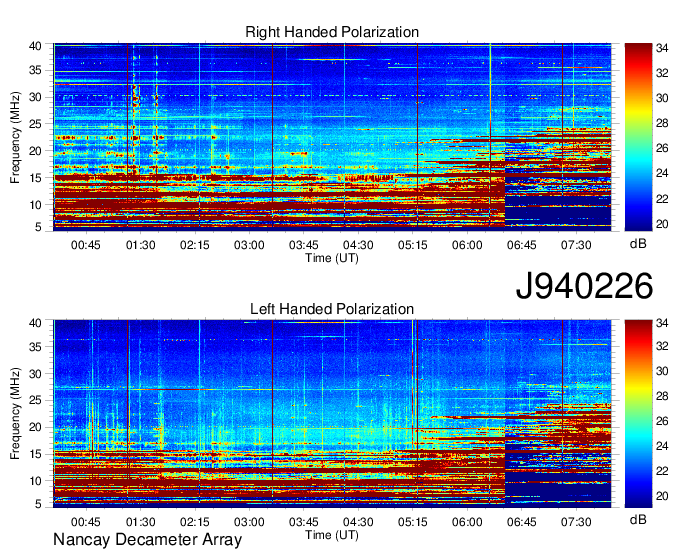Click the 20 value on the top colorbar
This screenshot has height=552, width=680.
click(x=662, y=224)
